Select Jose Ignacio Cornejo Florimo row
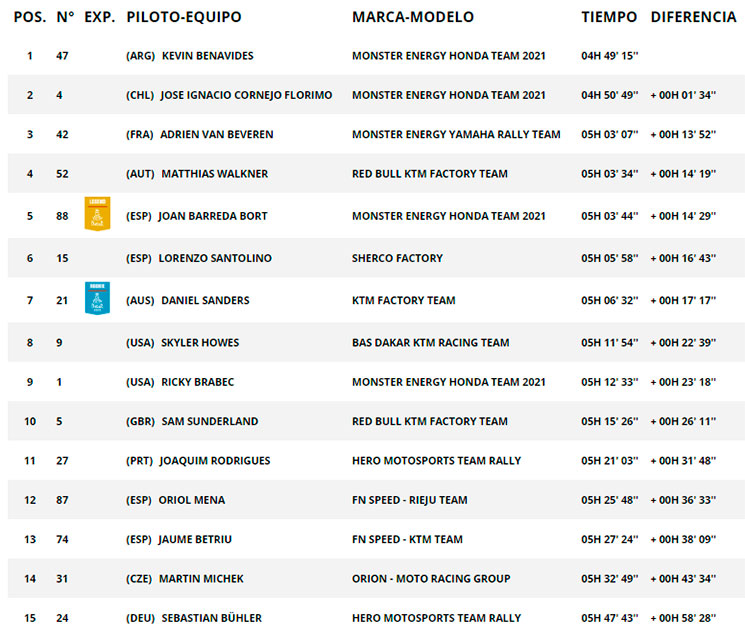The image size is (745, 641). click(376, 95)
